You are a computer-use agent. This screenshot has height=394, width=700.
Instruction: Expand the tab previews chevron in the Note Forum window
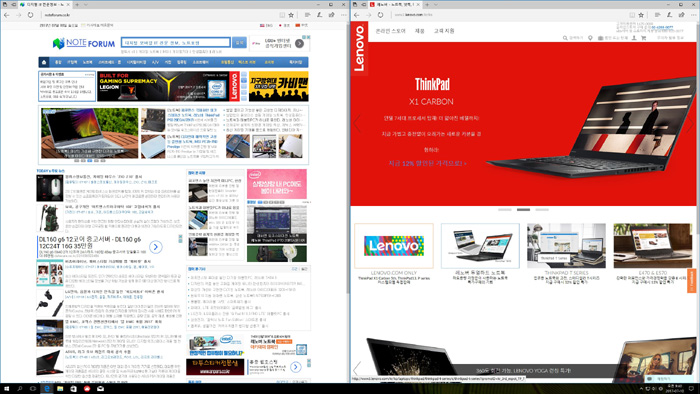click(x=86, y=4)
